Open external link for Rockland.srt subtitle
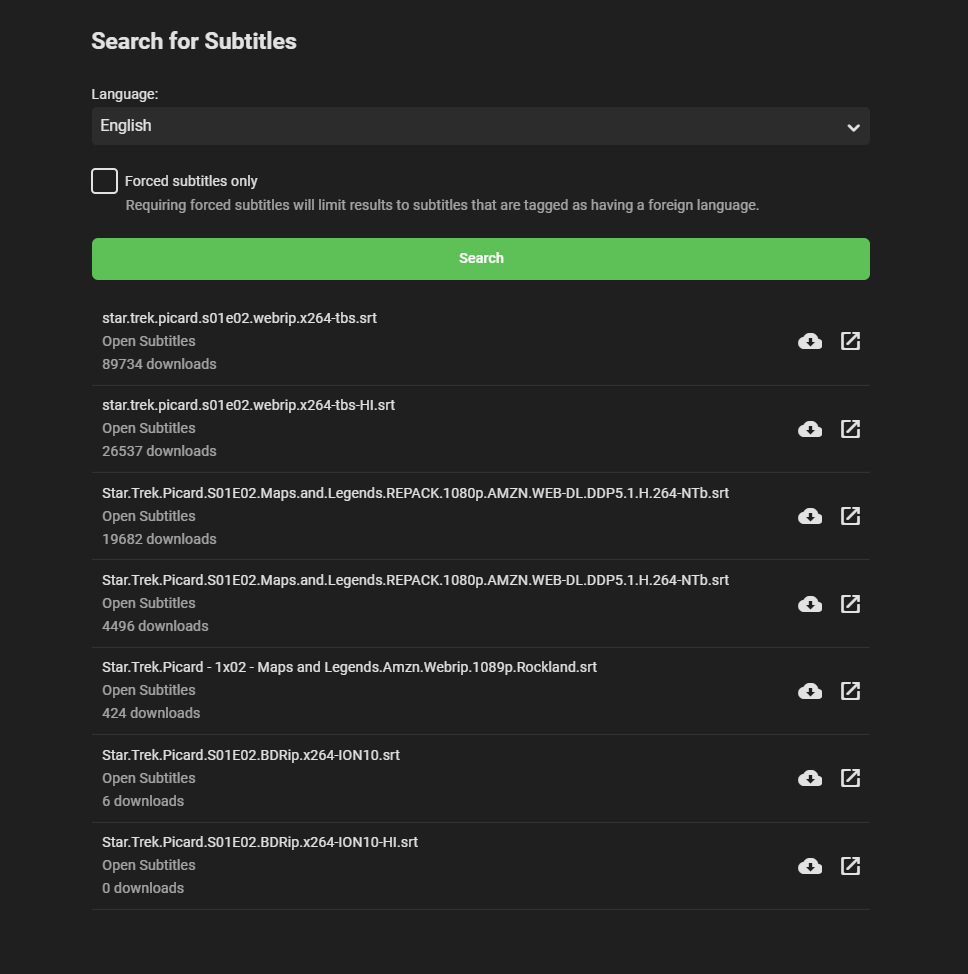The height and width of the screenshot is (974, 968). point(850,691)
